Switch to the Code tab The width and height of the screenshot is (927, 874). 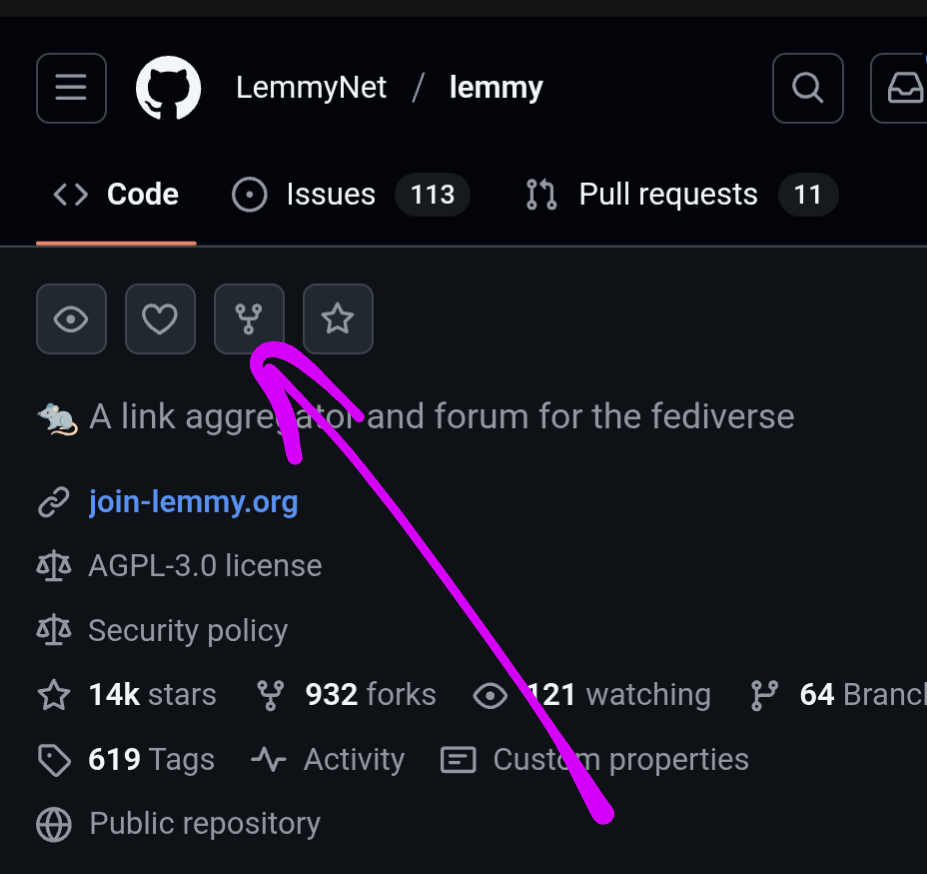coord(116,195)
